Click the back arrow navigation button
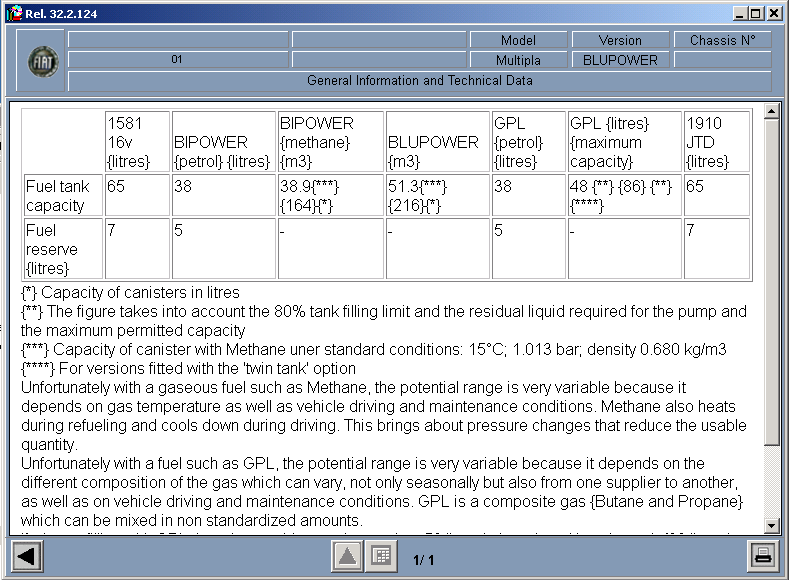Image resolution: width=789 pixels, height=580 pixels. (25, 556)
